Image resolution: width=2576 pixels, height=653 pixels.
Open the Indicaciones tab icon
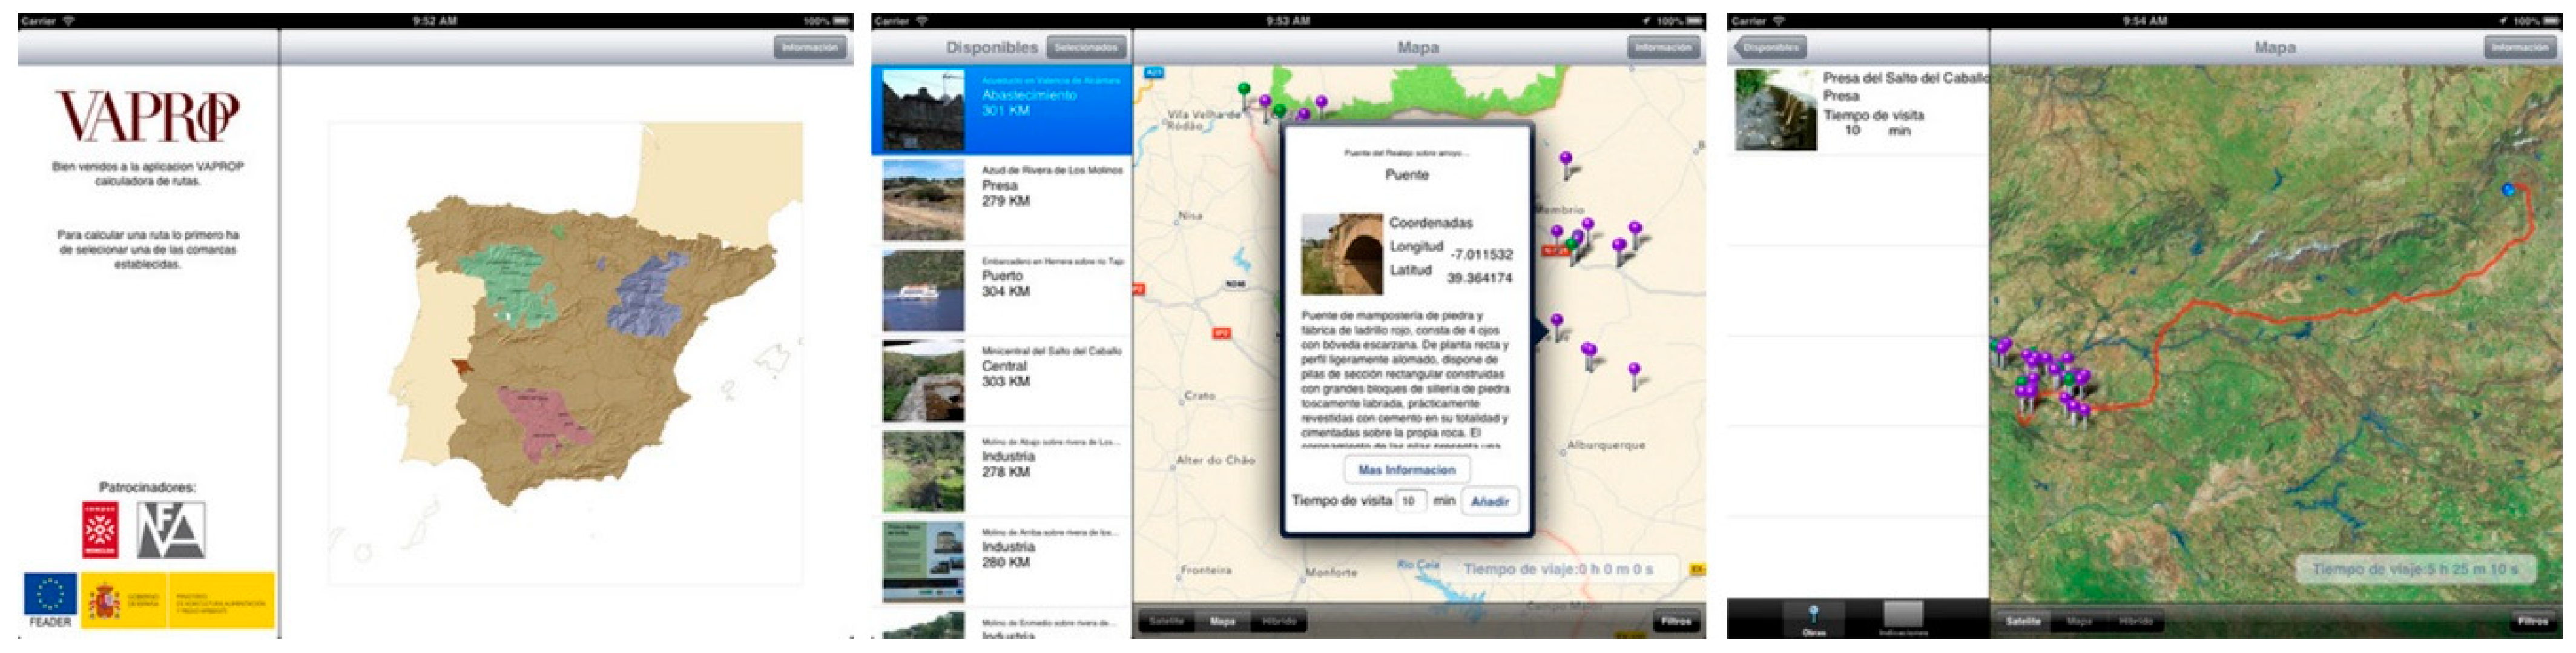(x=1902, y=618)
